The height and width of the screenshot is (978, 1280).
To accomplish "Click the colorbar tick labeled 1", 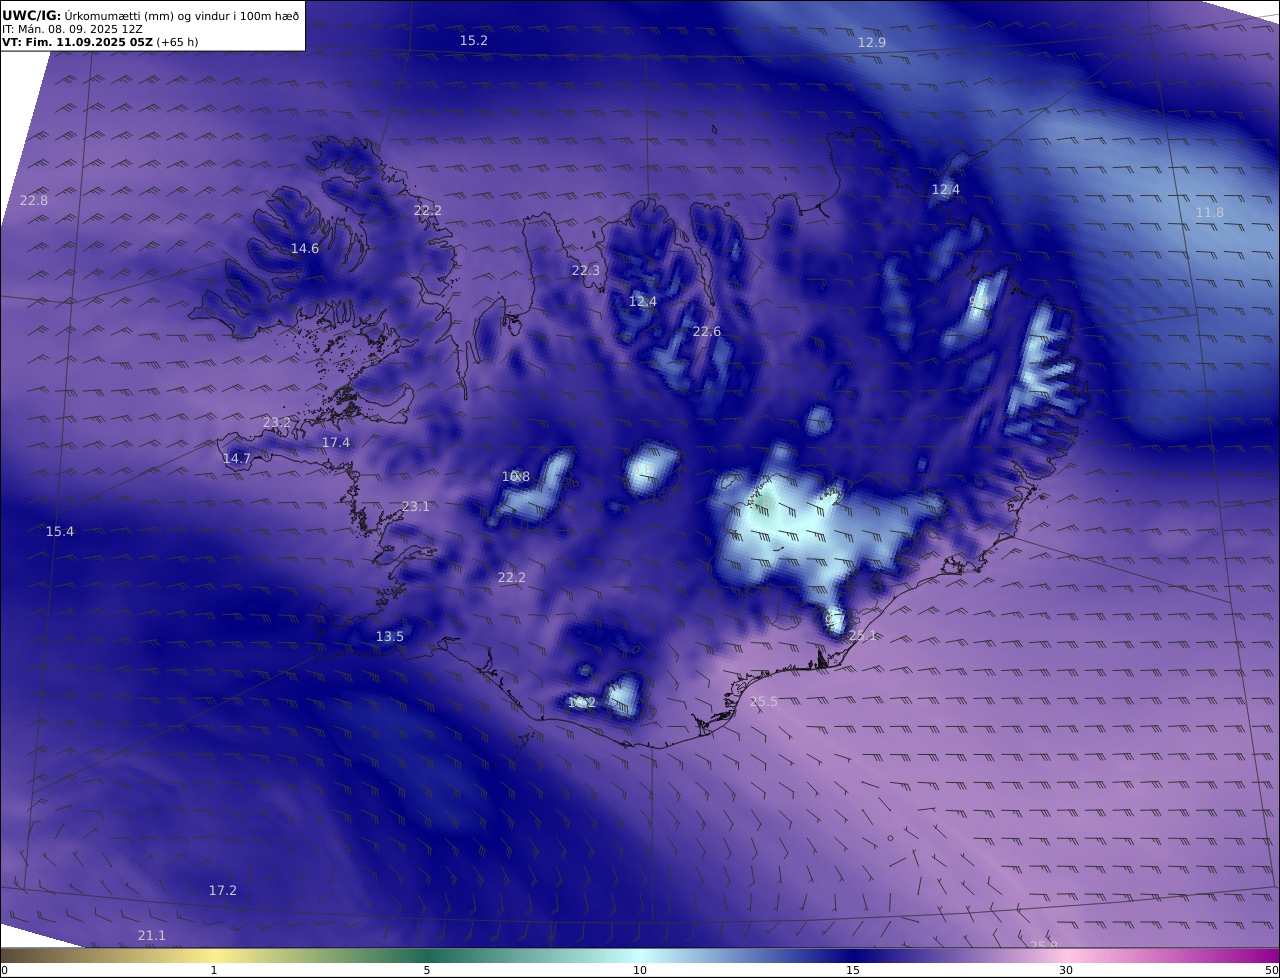I will [x=214, y=970].
